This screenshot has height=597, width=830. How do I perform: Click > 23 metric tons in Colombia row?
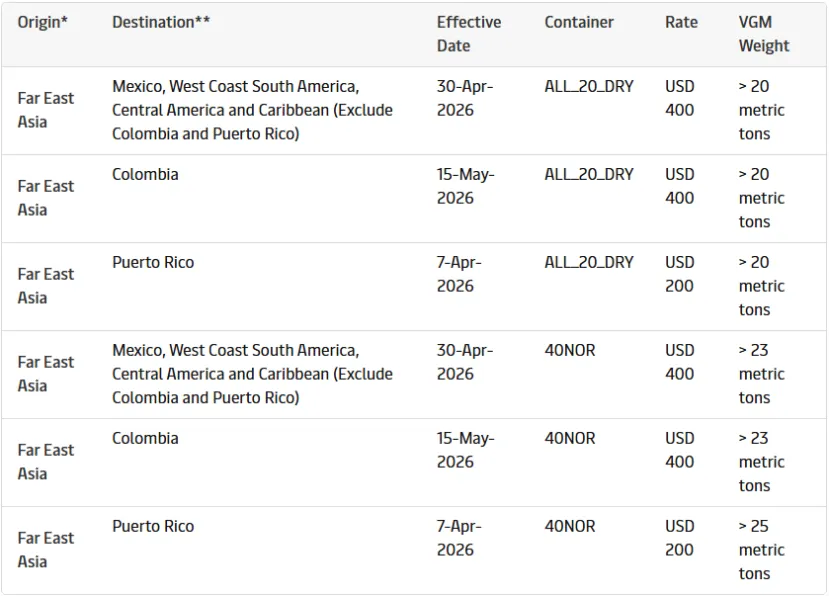click(x=761, y=462)
